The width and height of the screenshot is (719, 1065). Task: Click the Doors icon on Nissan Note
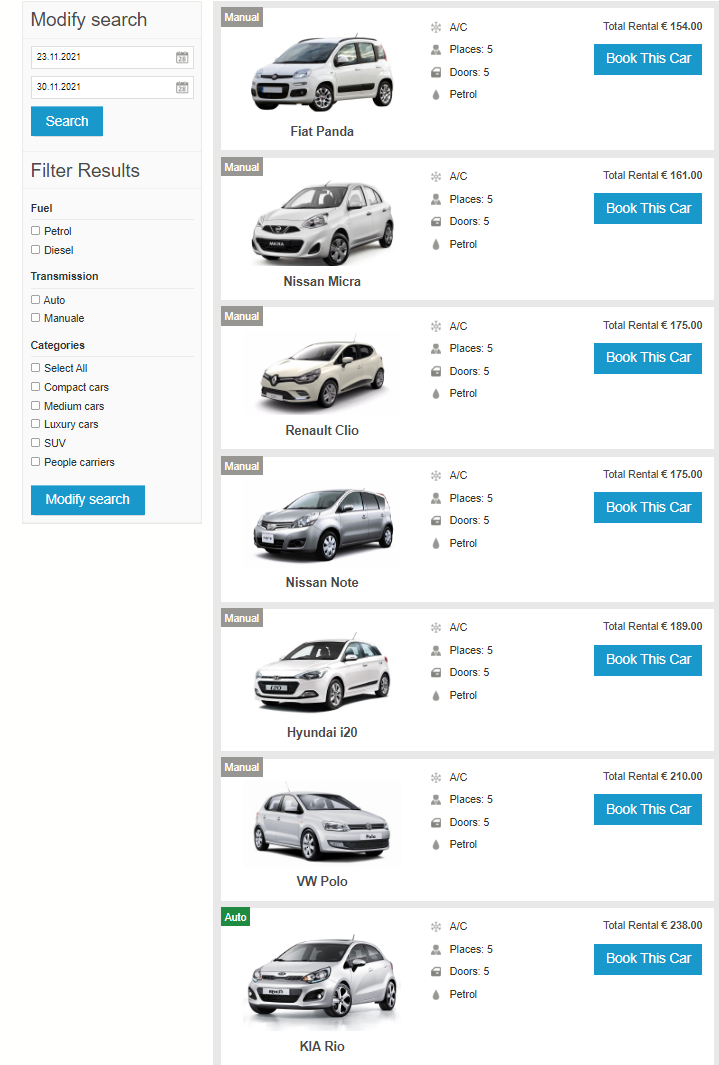click(x=436, y=521)
